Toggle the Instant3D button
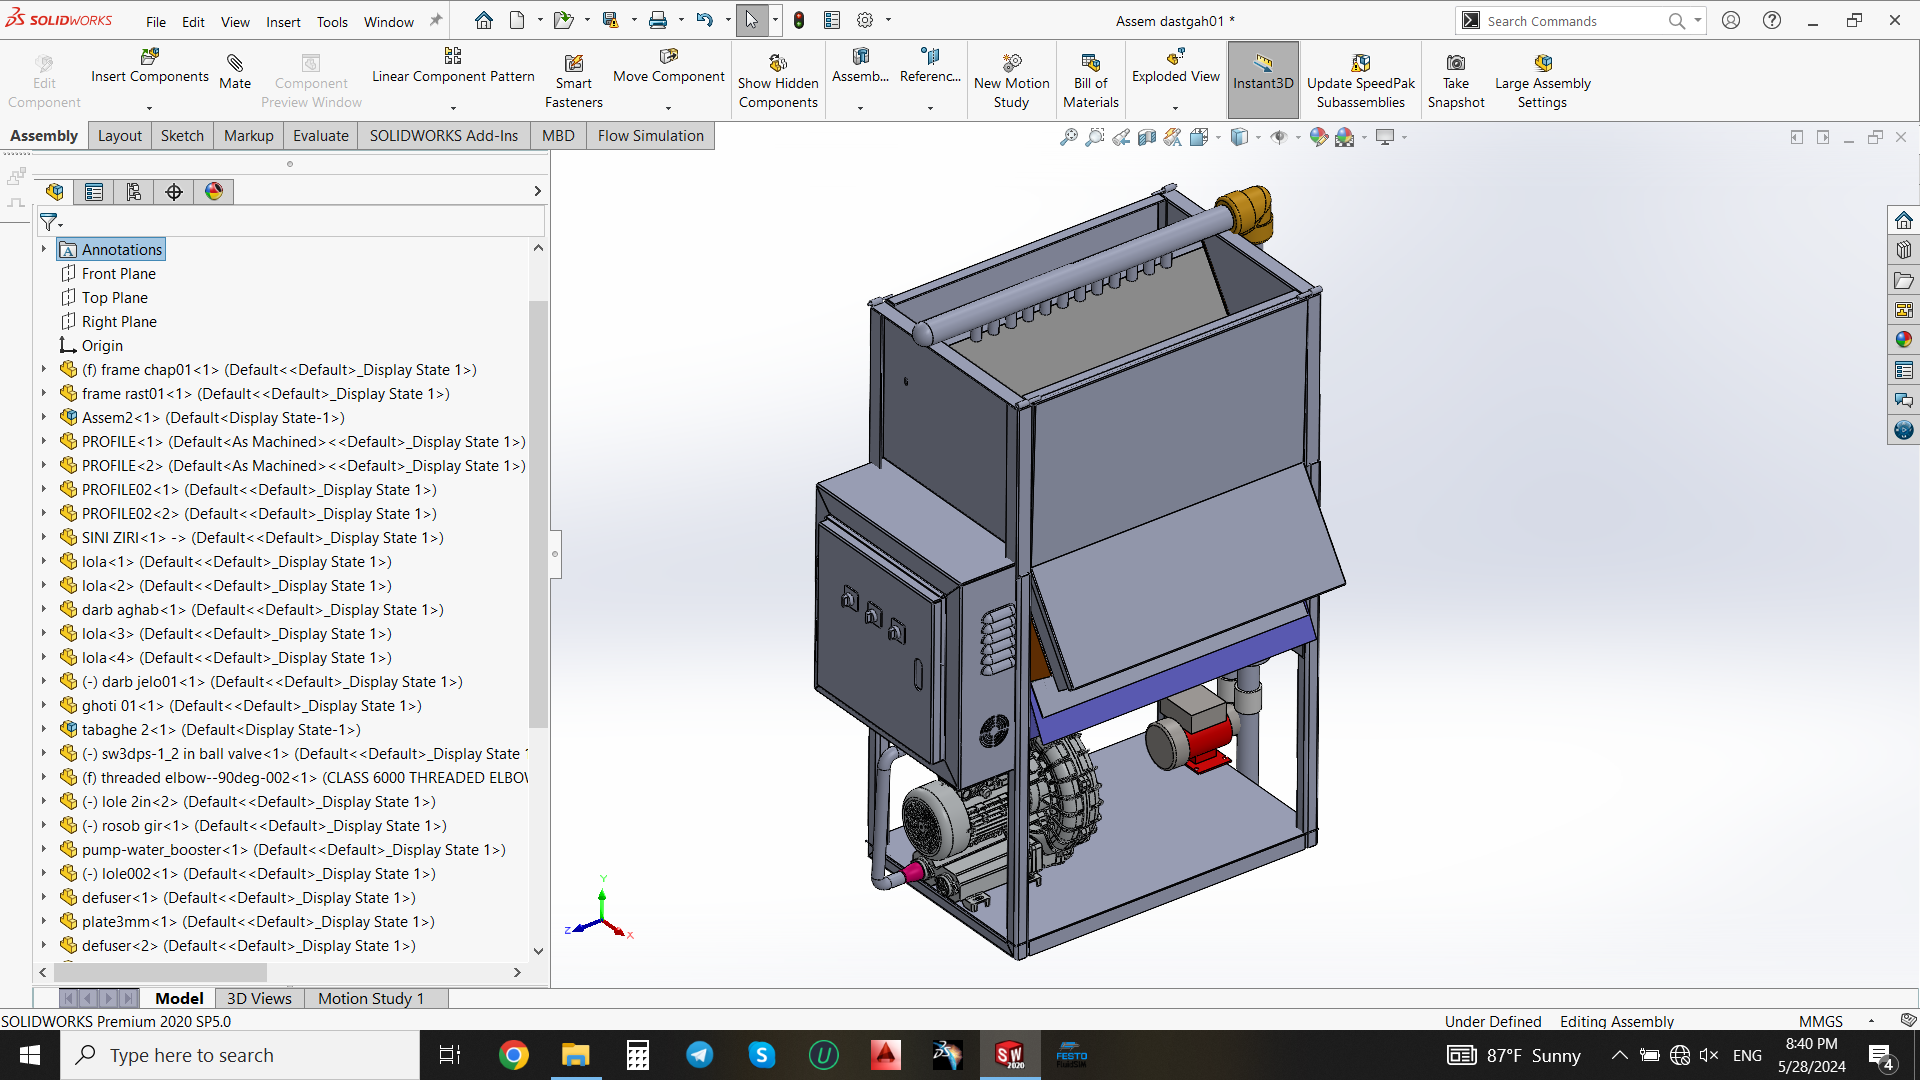 (1263, 80)
